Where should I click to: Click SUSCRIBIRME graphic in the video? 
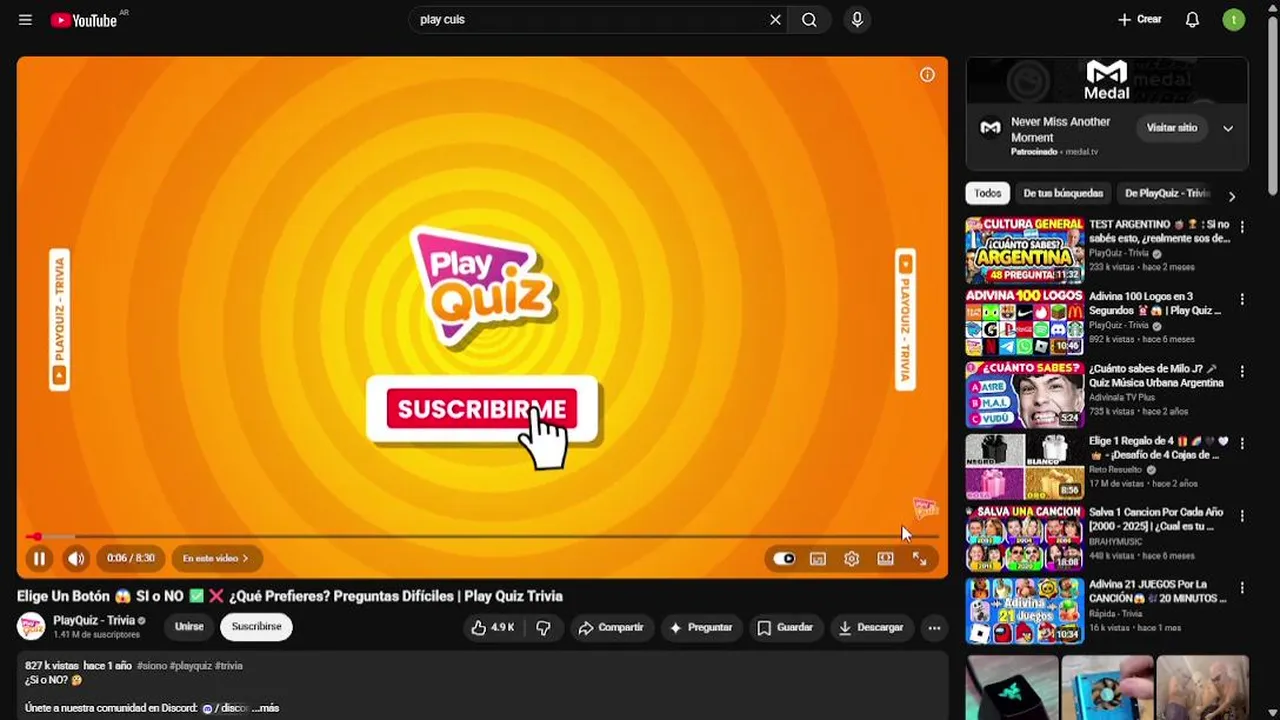coord(482,409)
